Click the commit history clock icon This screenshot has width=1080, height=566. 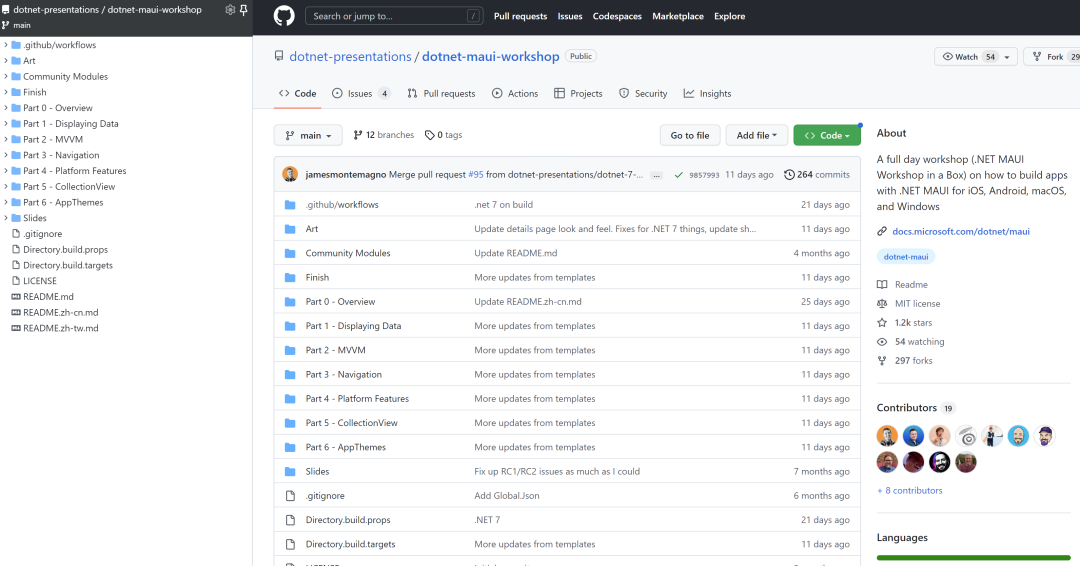click(789, 174)
